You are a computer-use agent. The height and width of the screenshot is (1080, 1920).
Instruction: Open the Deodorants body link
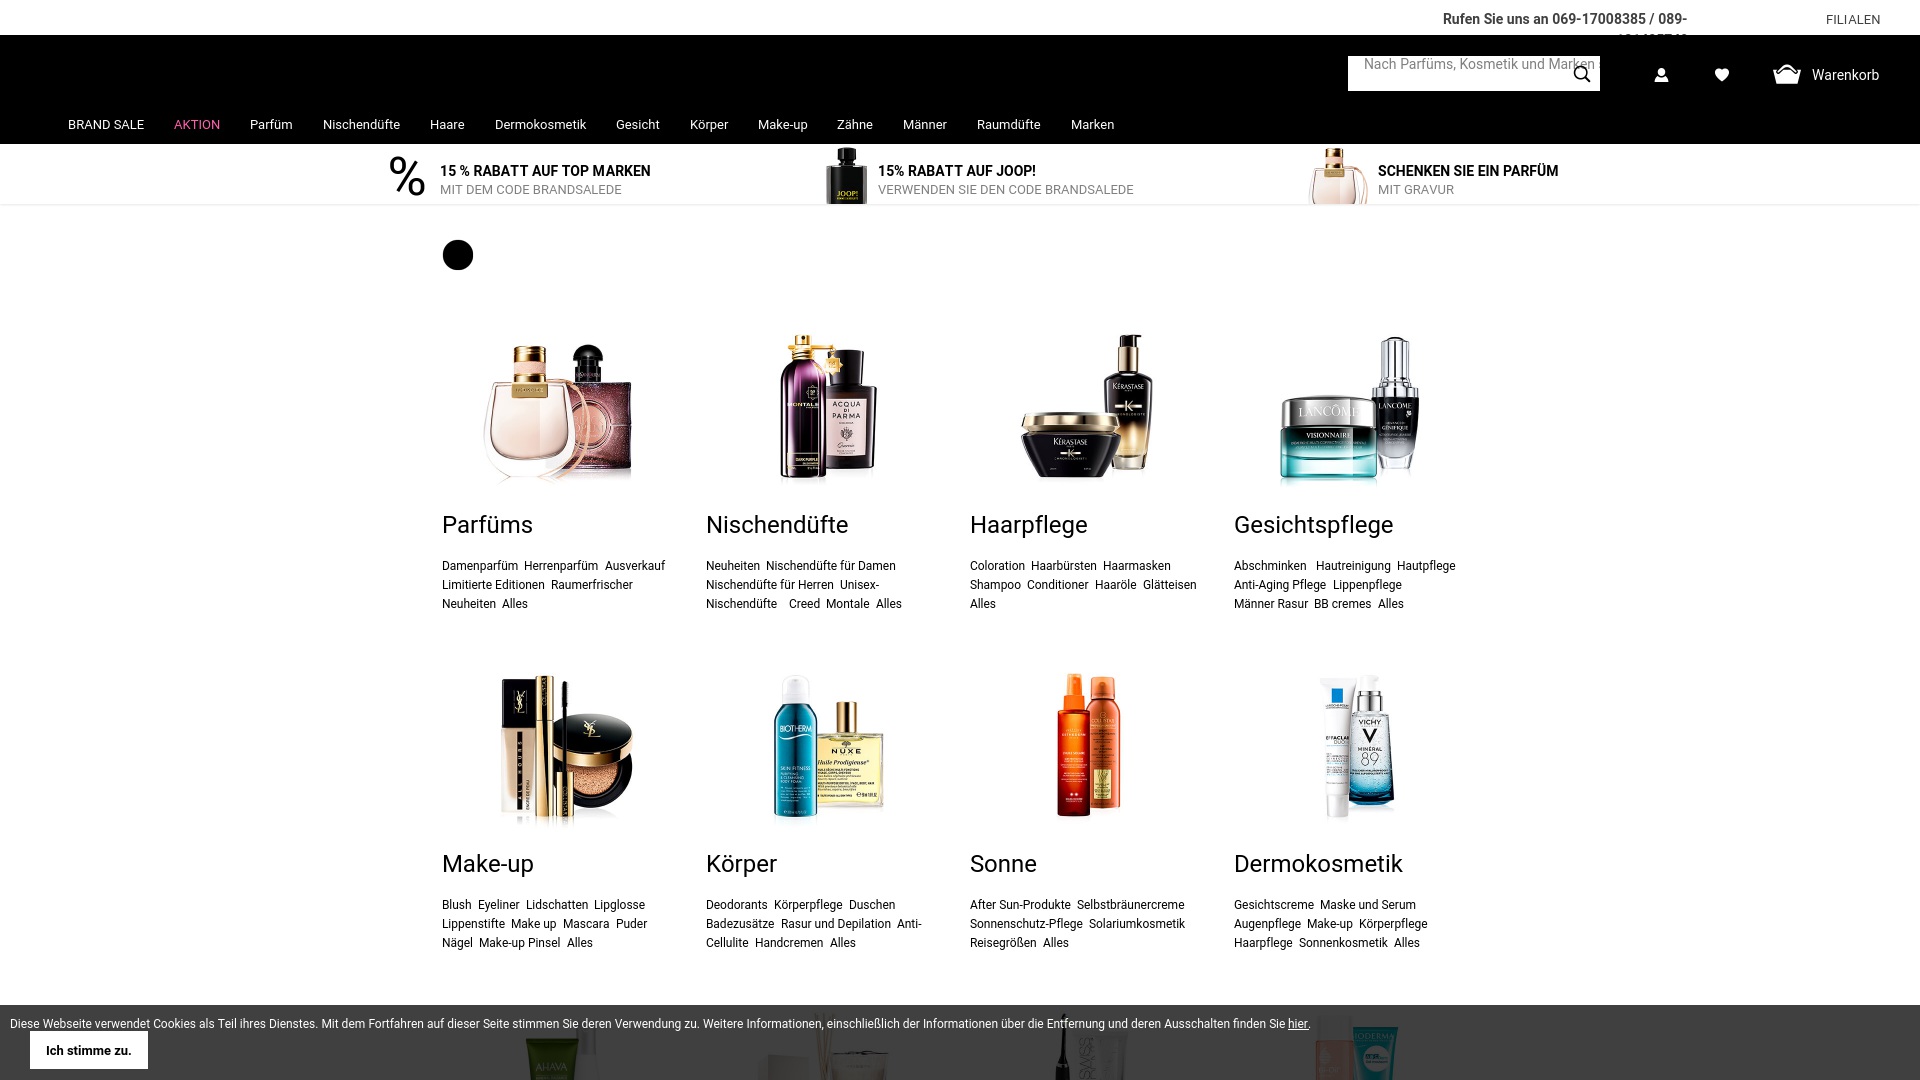[x=737, y=905]
